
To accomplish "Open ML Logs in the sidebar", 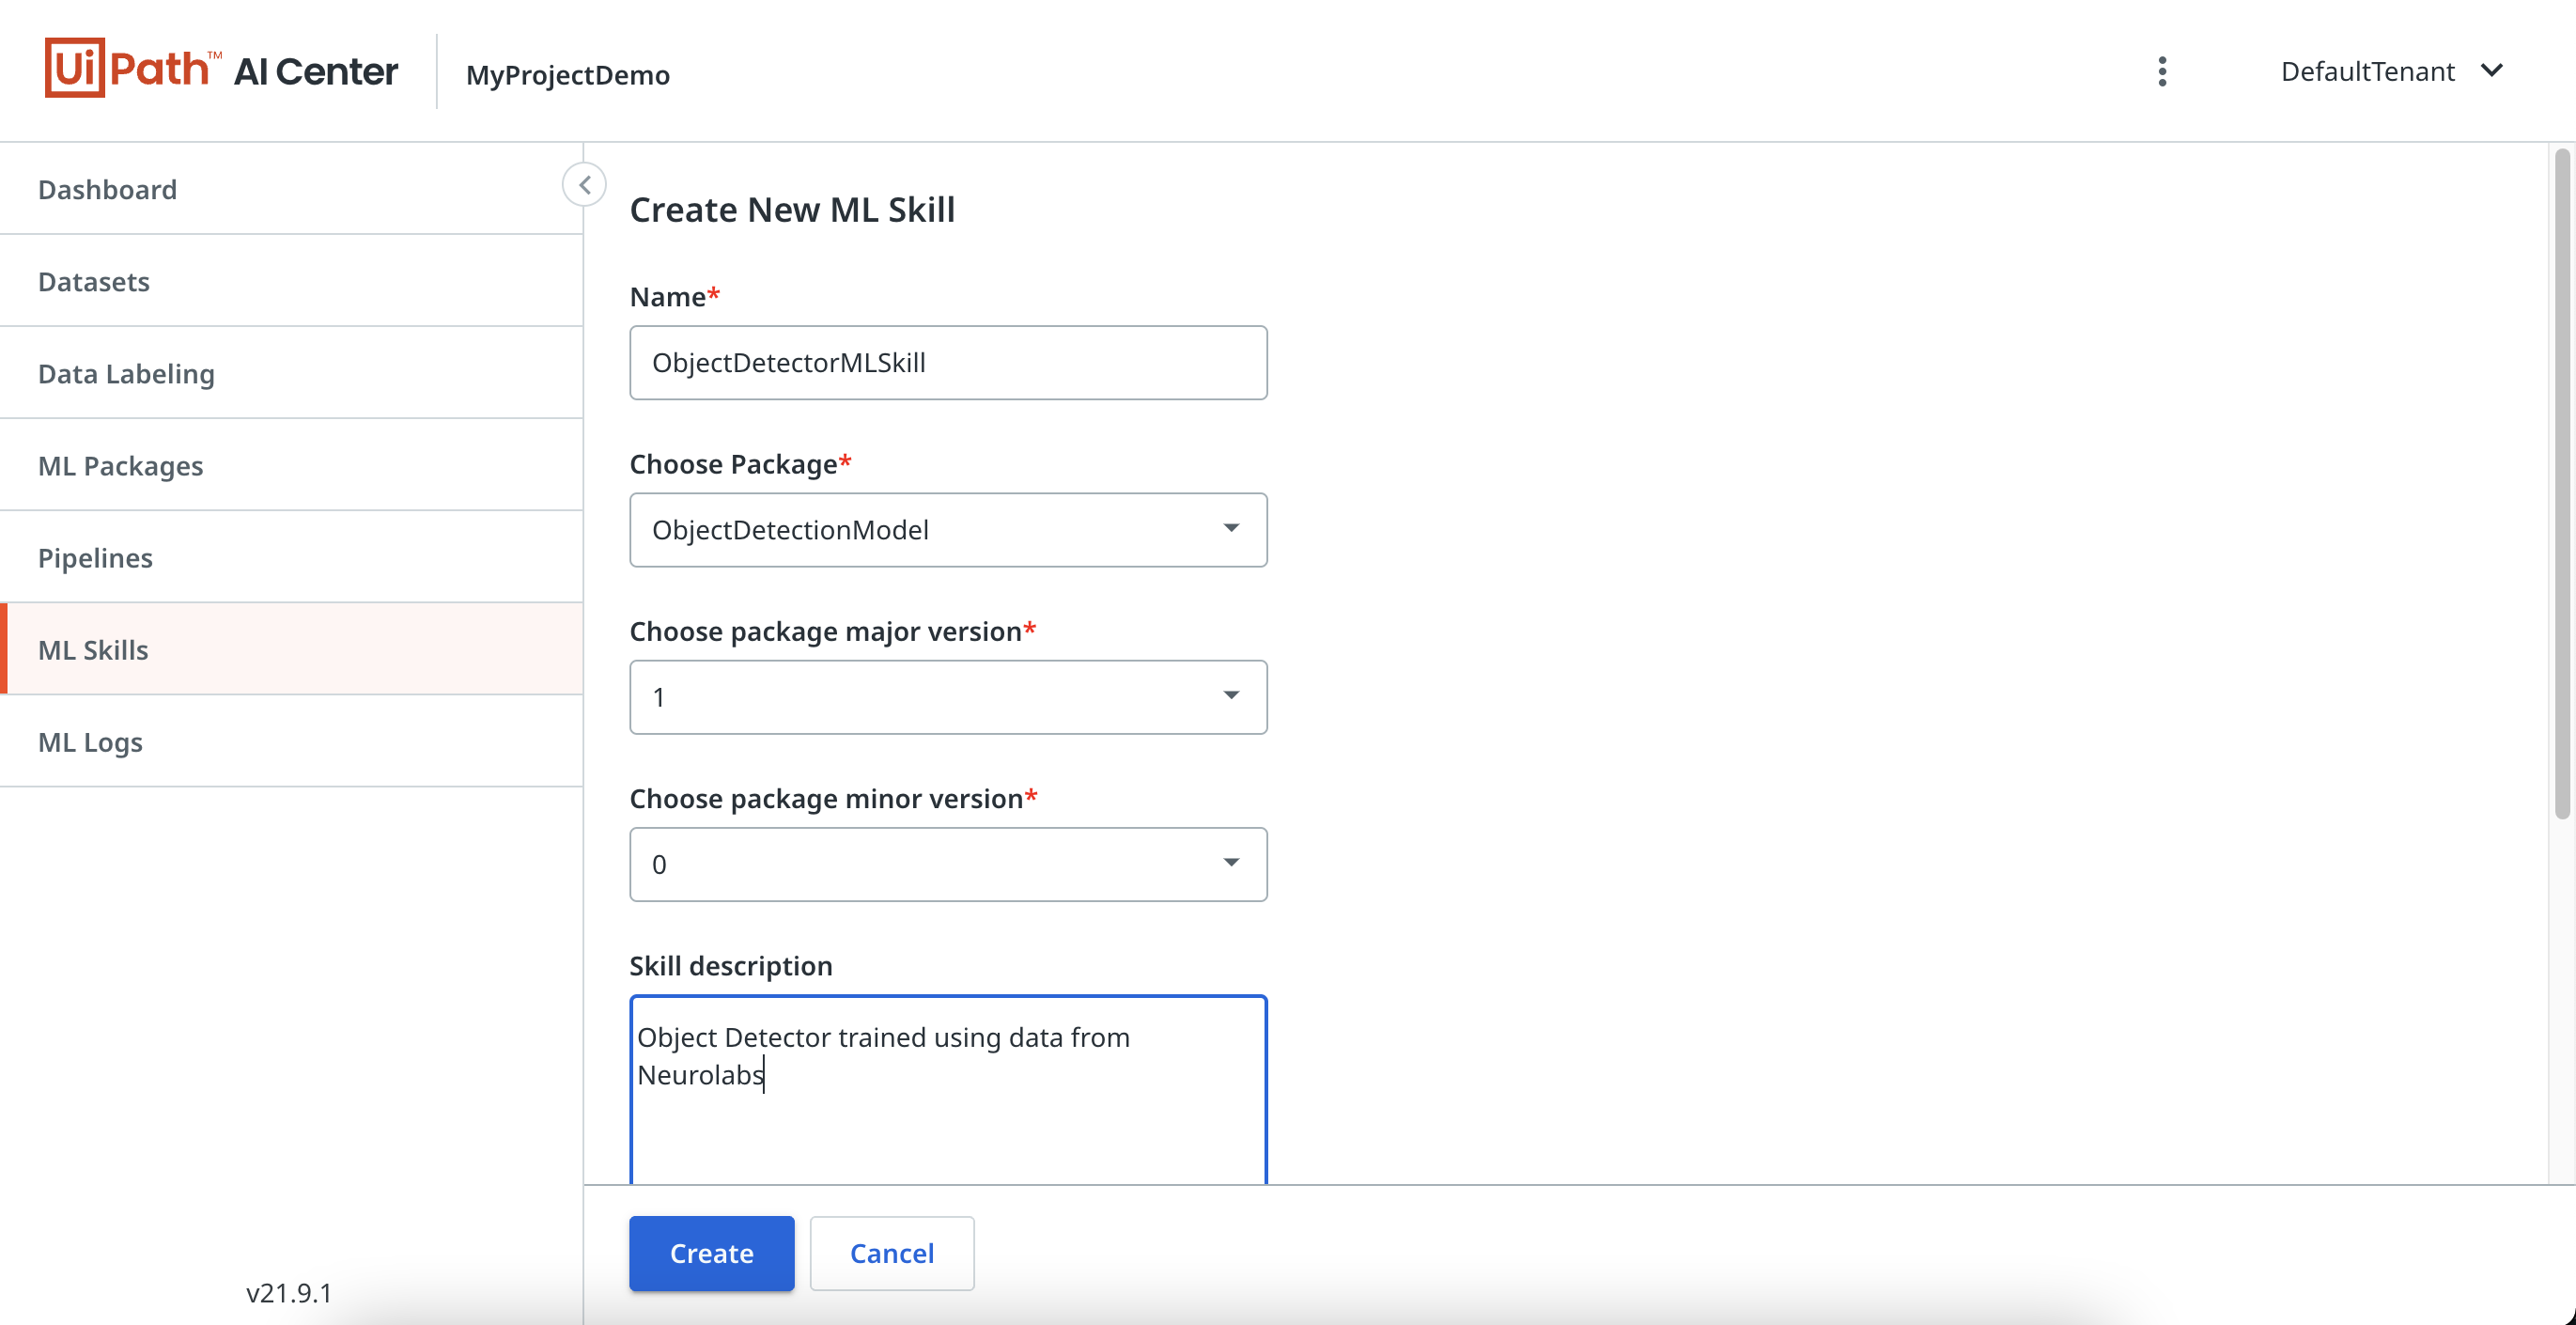I will pos(291,741).
